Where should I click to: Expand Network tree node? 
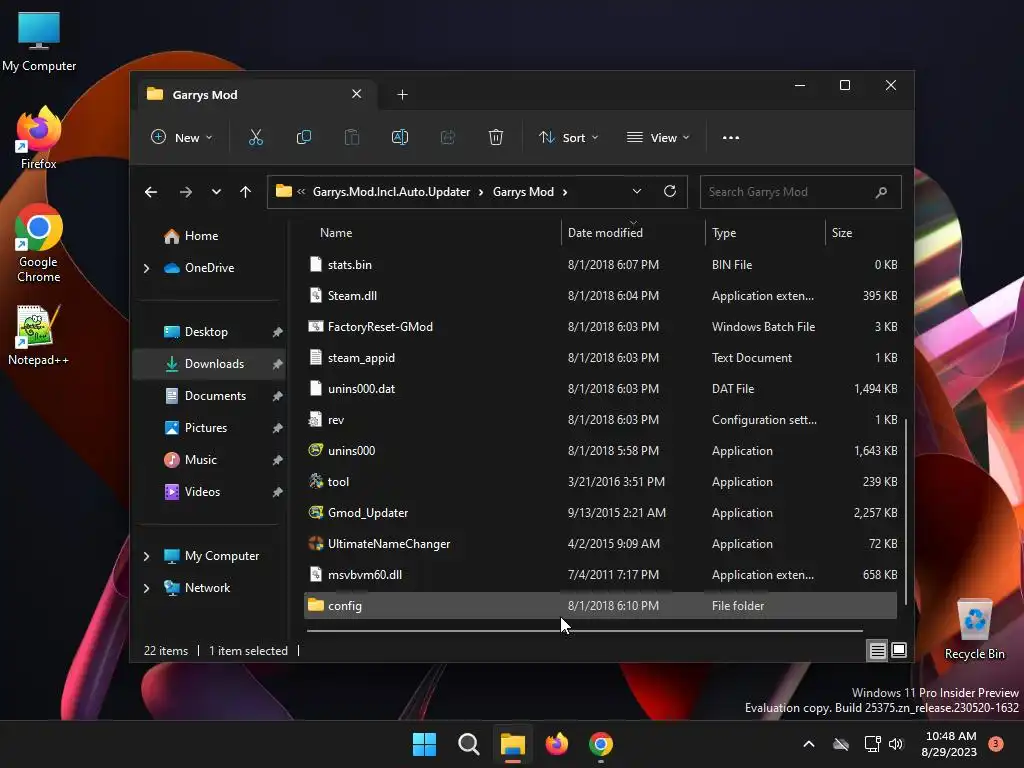pyautogui.click(x=146, y=588)
